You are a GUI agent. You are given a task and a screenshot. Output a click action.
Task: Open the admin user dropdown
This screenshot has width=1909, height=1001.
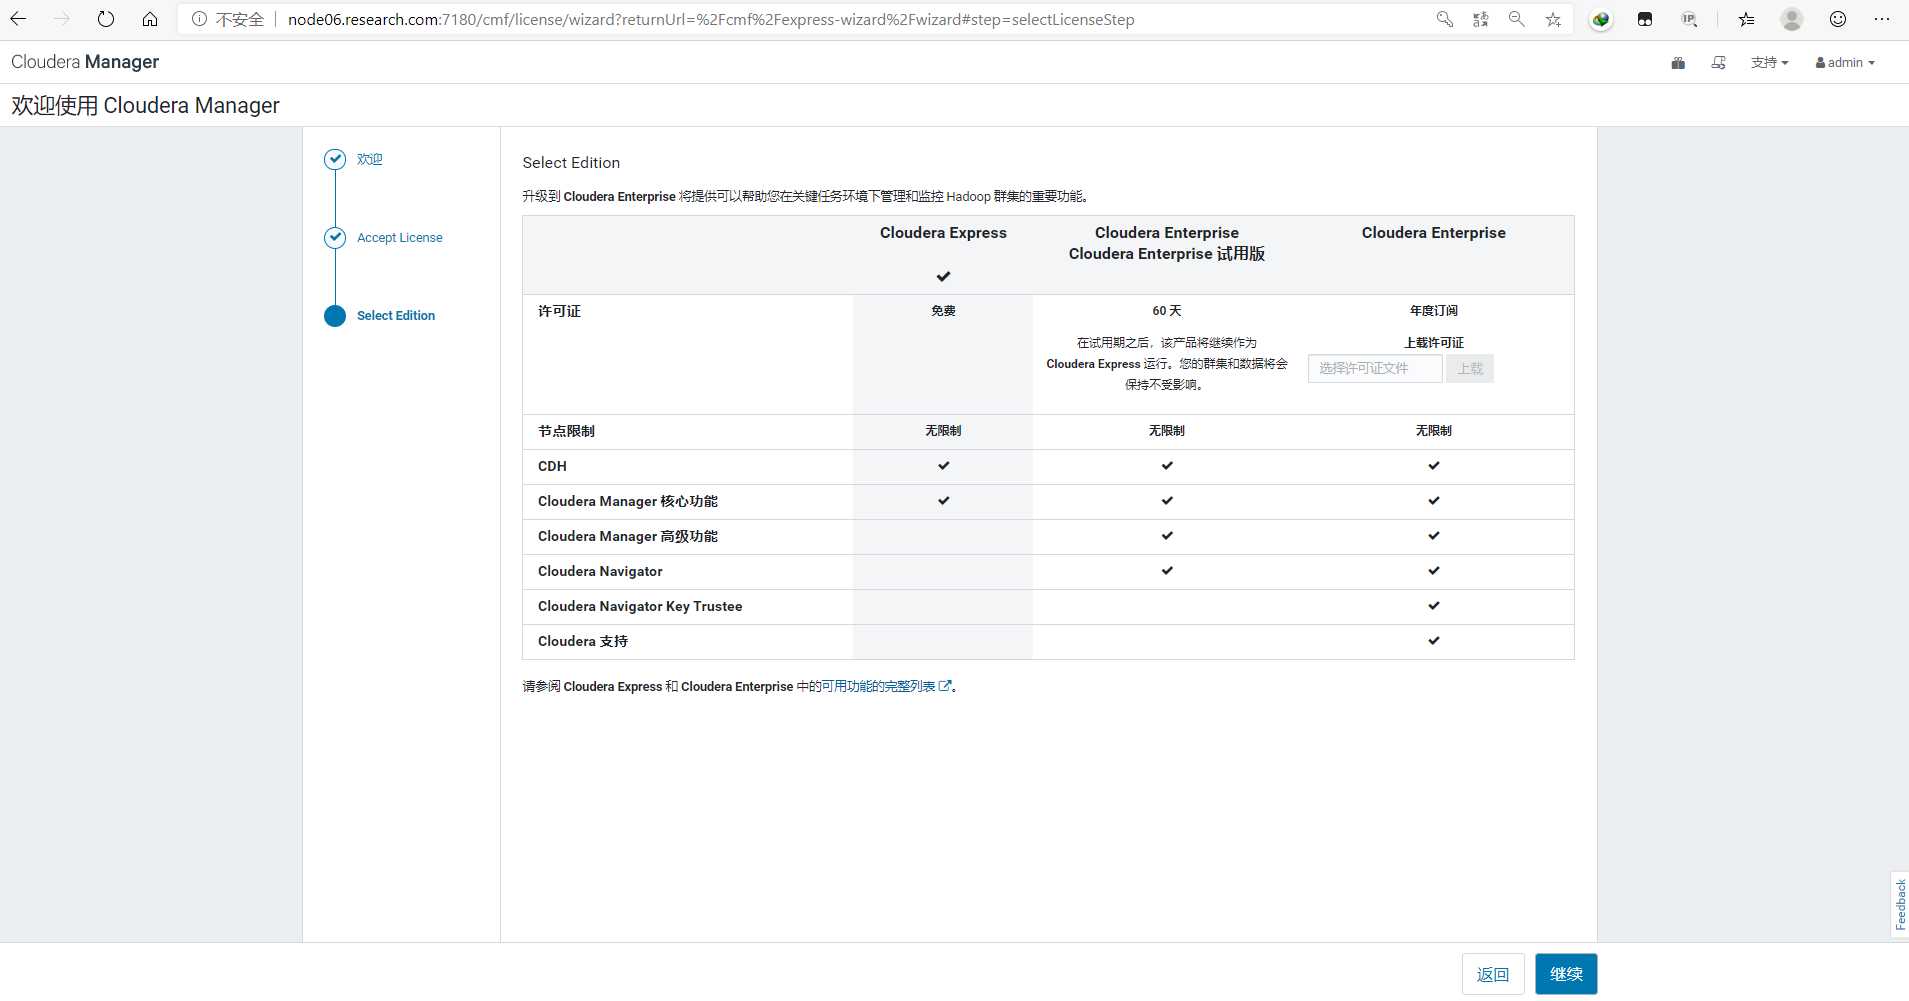pyautogui.click(x=1845, y=63)
